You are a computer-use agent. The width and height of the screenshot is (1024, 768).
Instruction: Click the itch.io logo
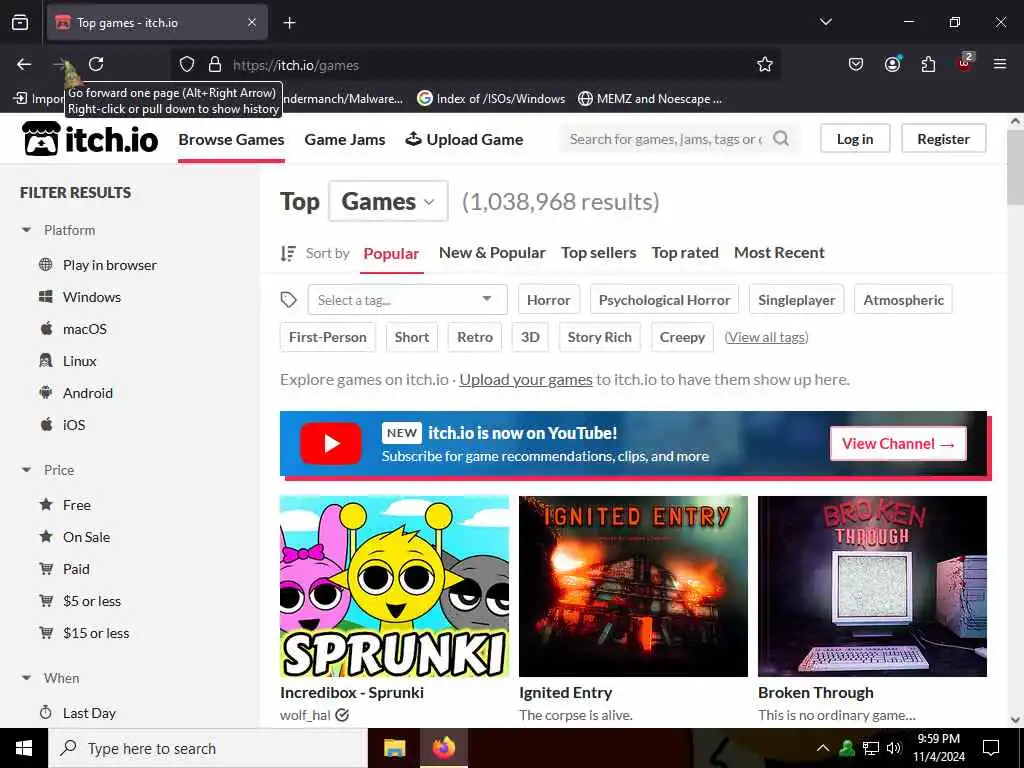pyautogui.click(x=89, y=138)
